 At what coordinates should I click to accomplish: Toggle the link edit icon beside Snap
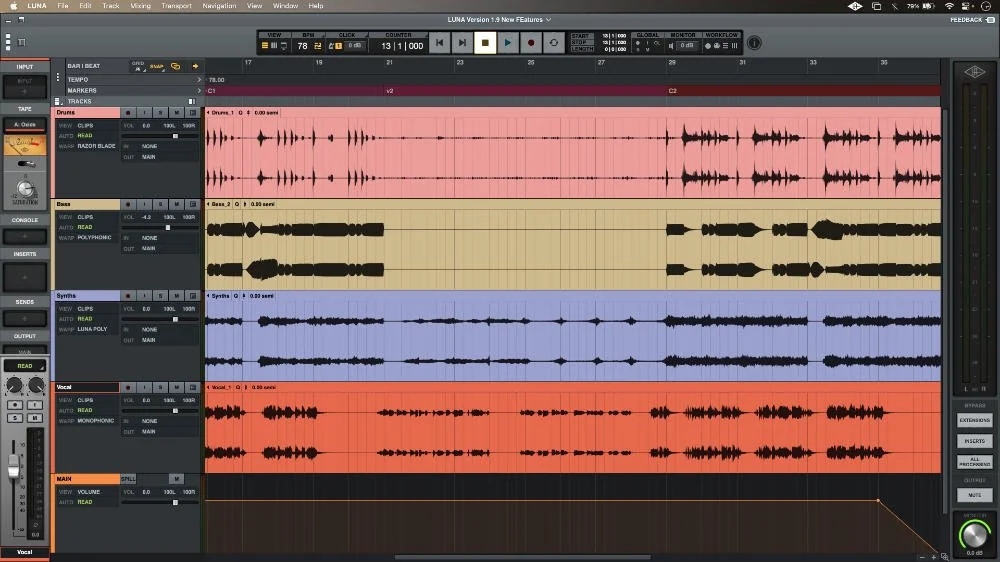(175, 66)
